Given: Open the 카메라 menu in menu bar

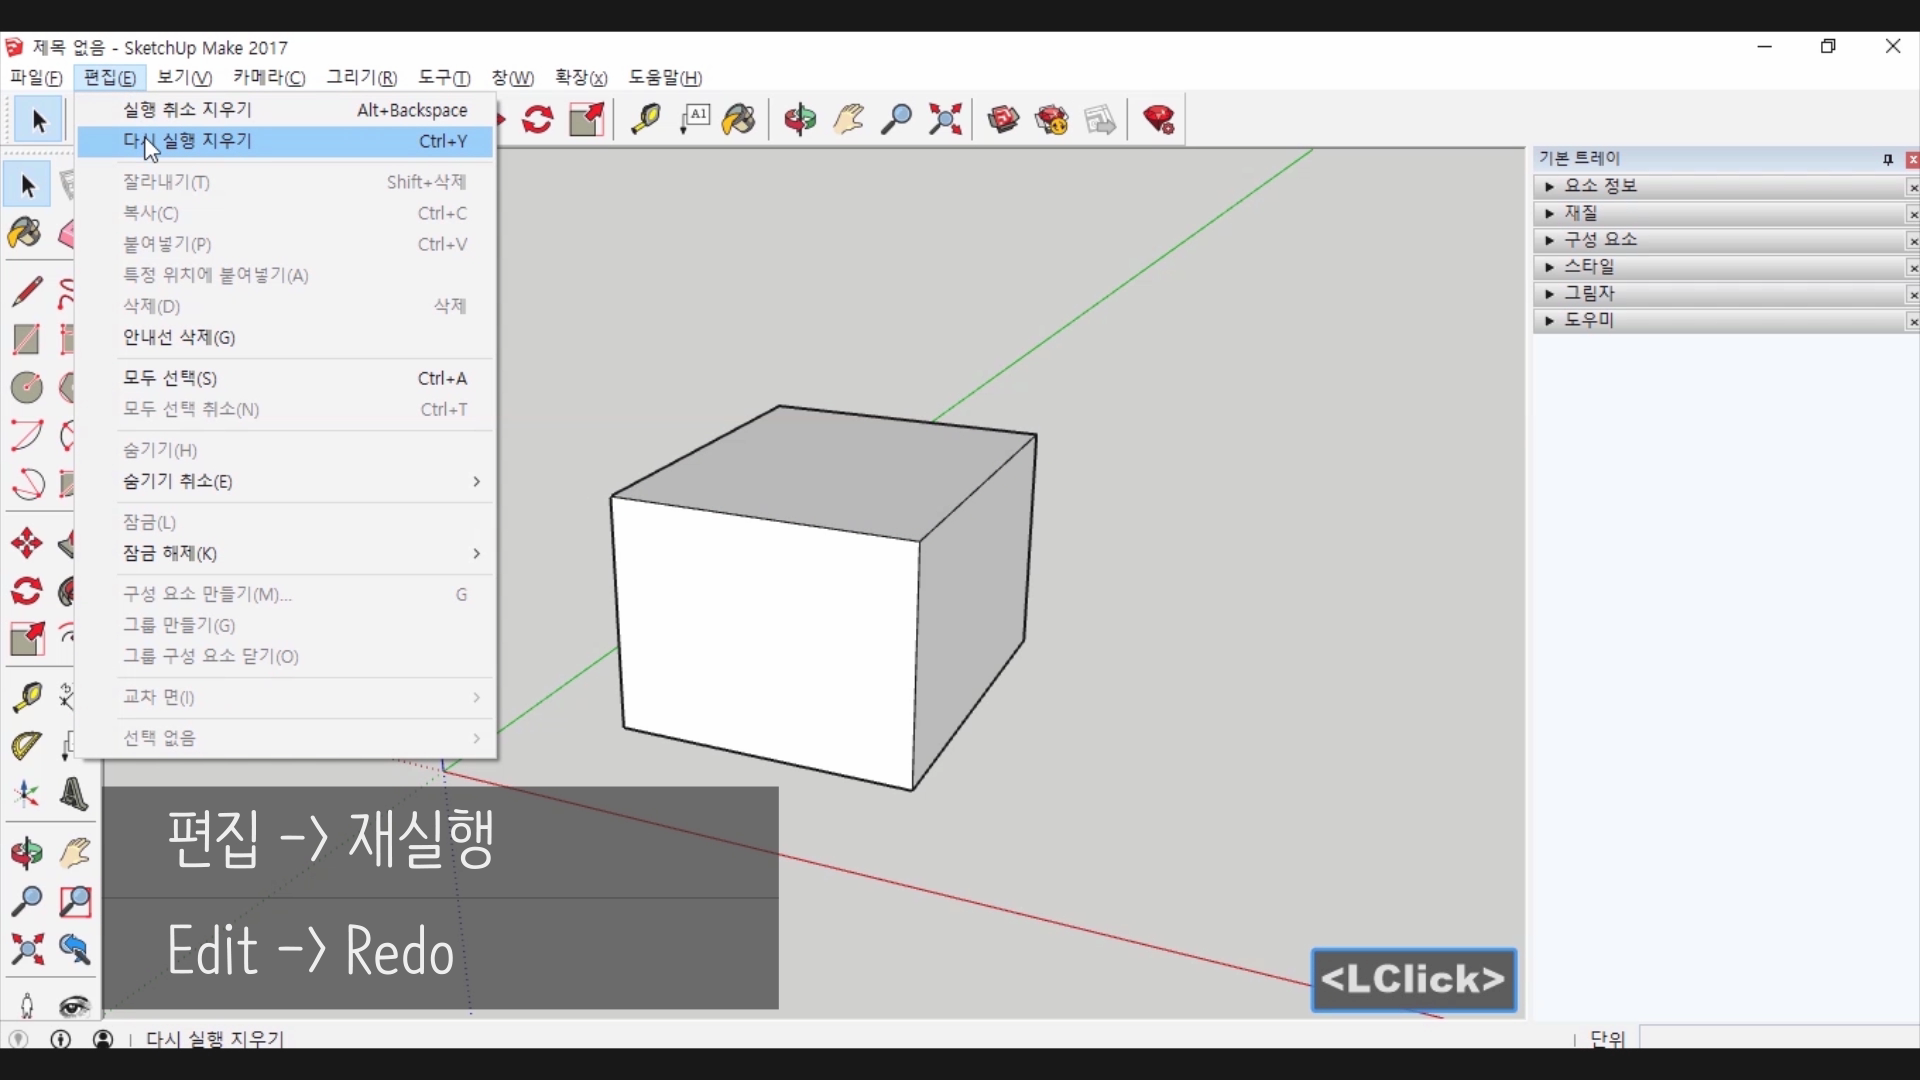Looking at the screenshot, I should tap(268, 78).
